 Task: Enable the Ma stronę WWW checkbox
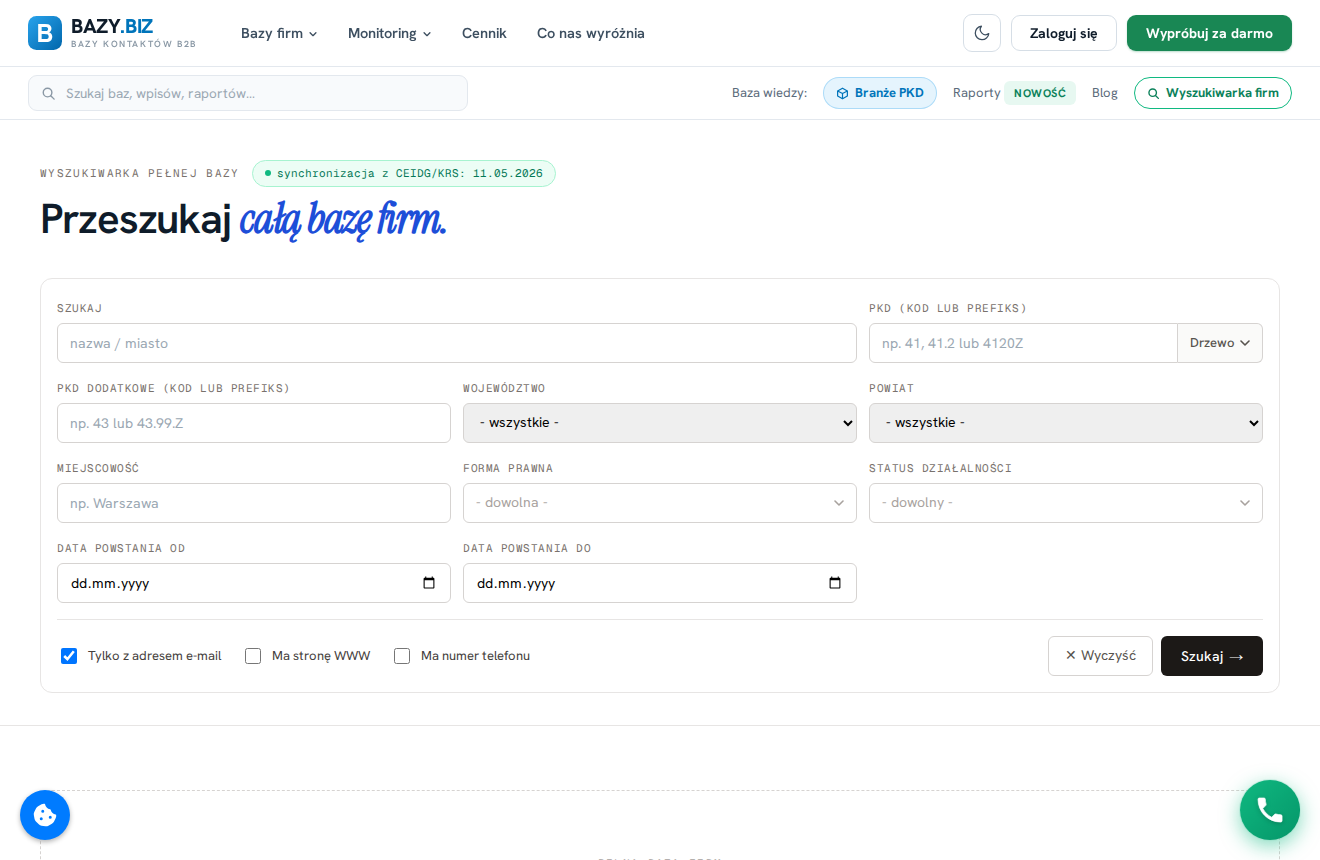point(253,656)
